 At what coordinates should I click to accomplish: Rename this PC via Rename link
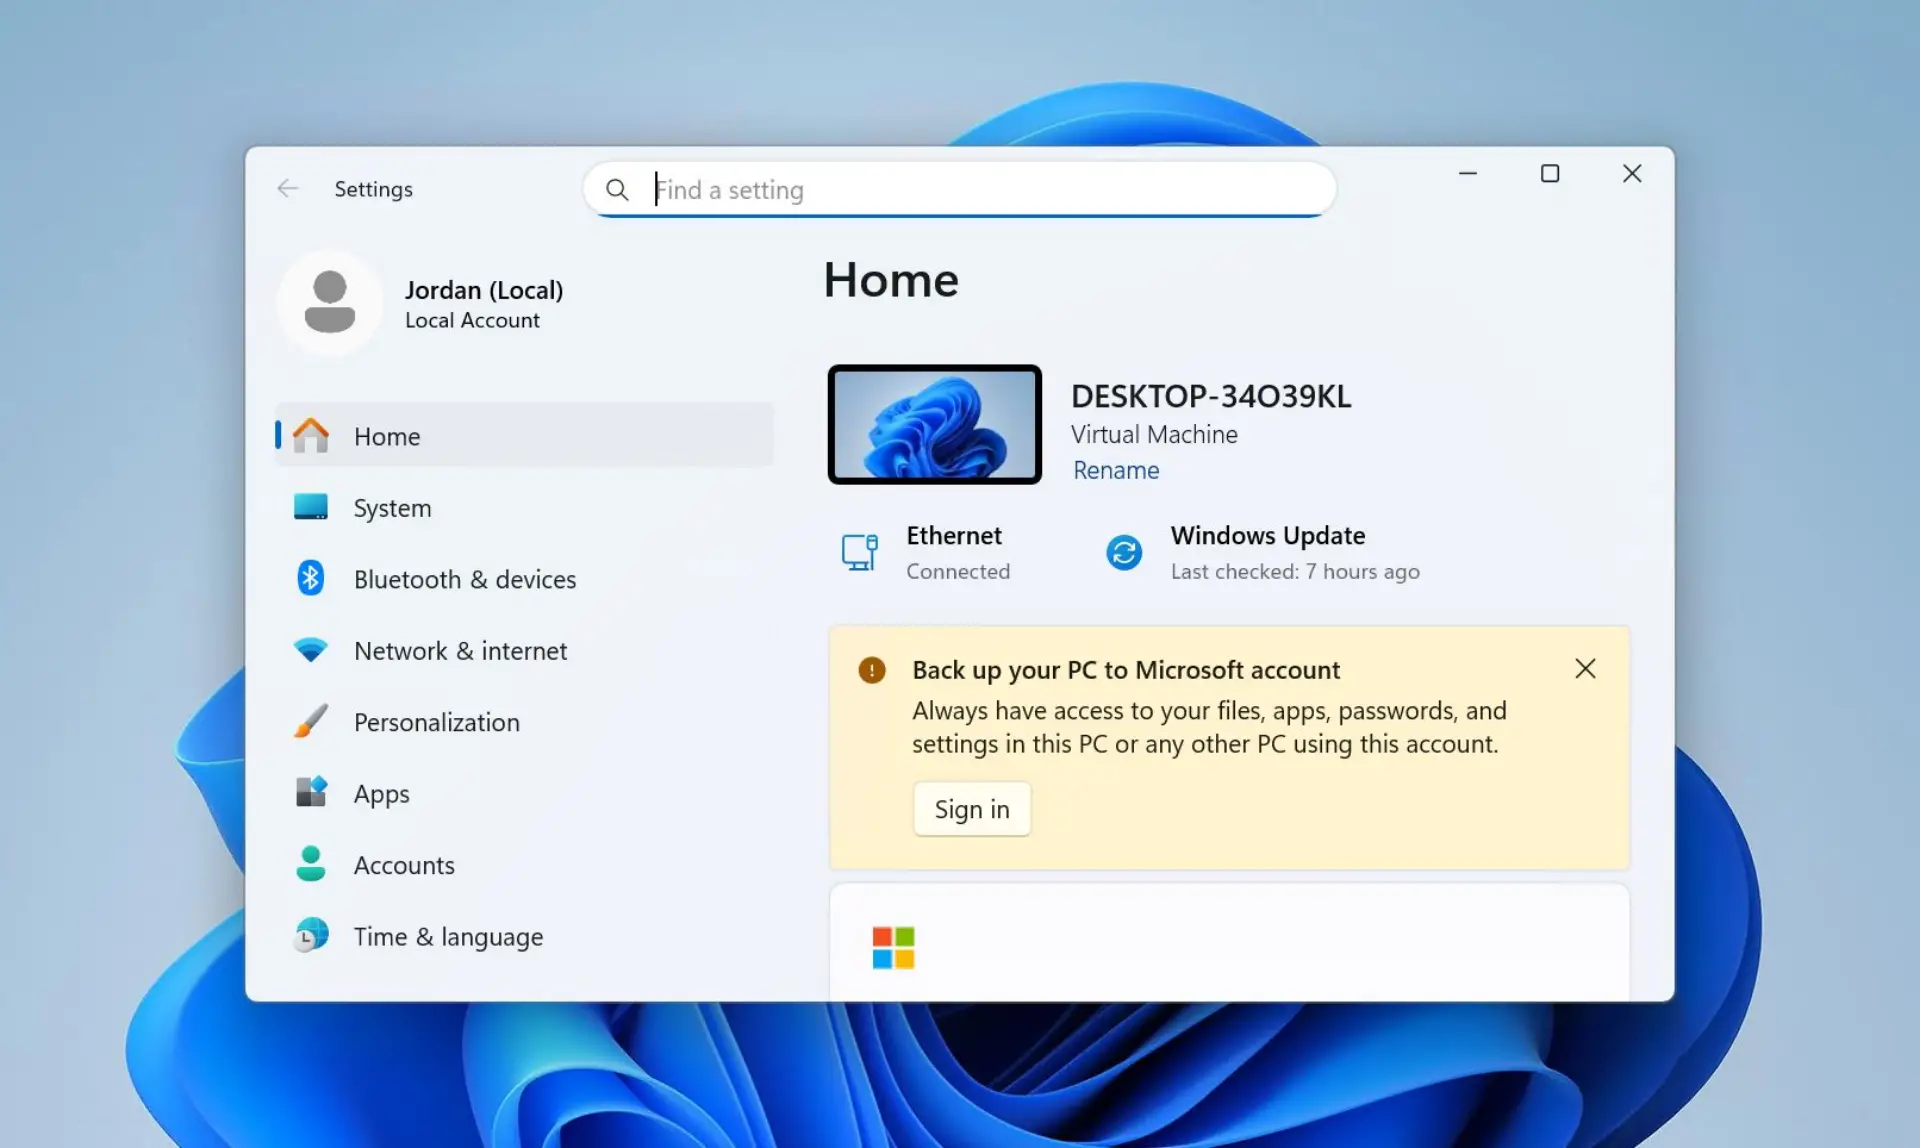(x=1116, y=470)
